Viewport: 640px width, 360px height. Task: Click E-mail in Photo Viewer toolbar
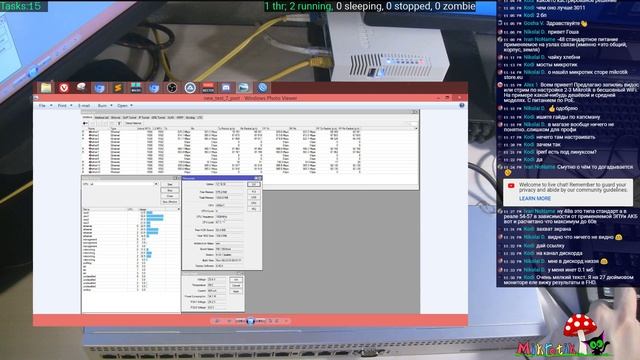[x=84, y=106]
